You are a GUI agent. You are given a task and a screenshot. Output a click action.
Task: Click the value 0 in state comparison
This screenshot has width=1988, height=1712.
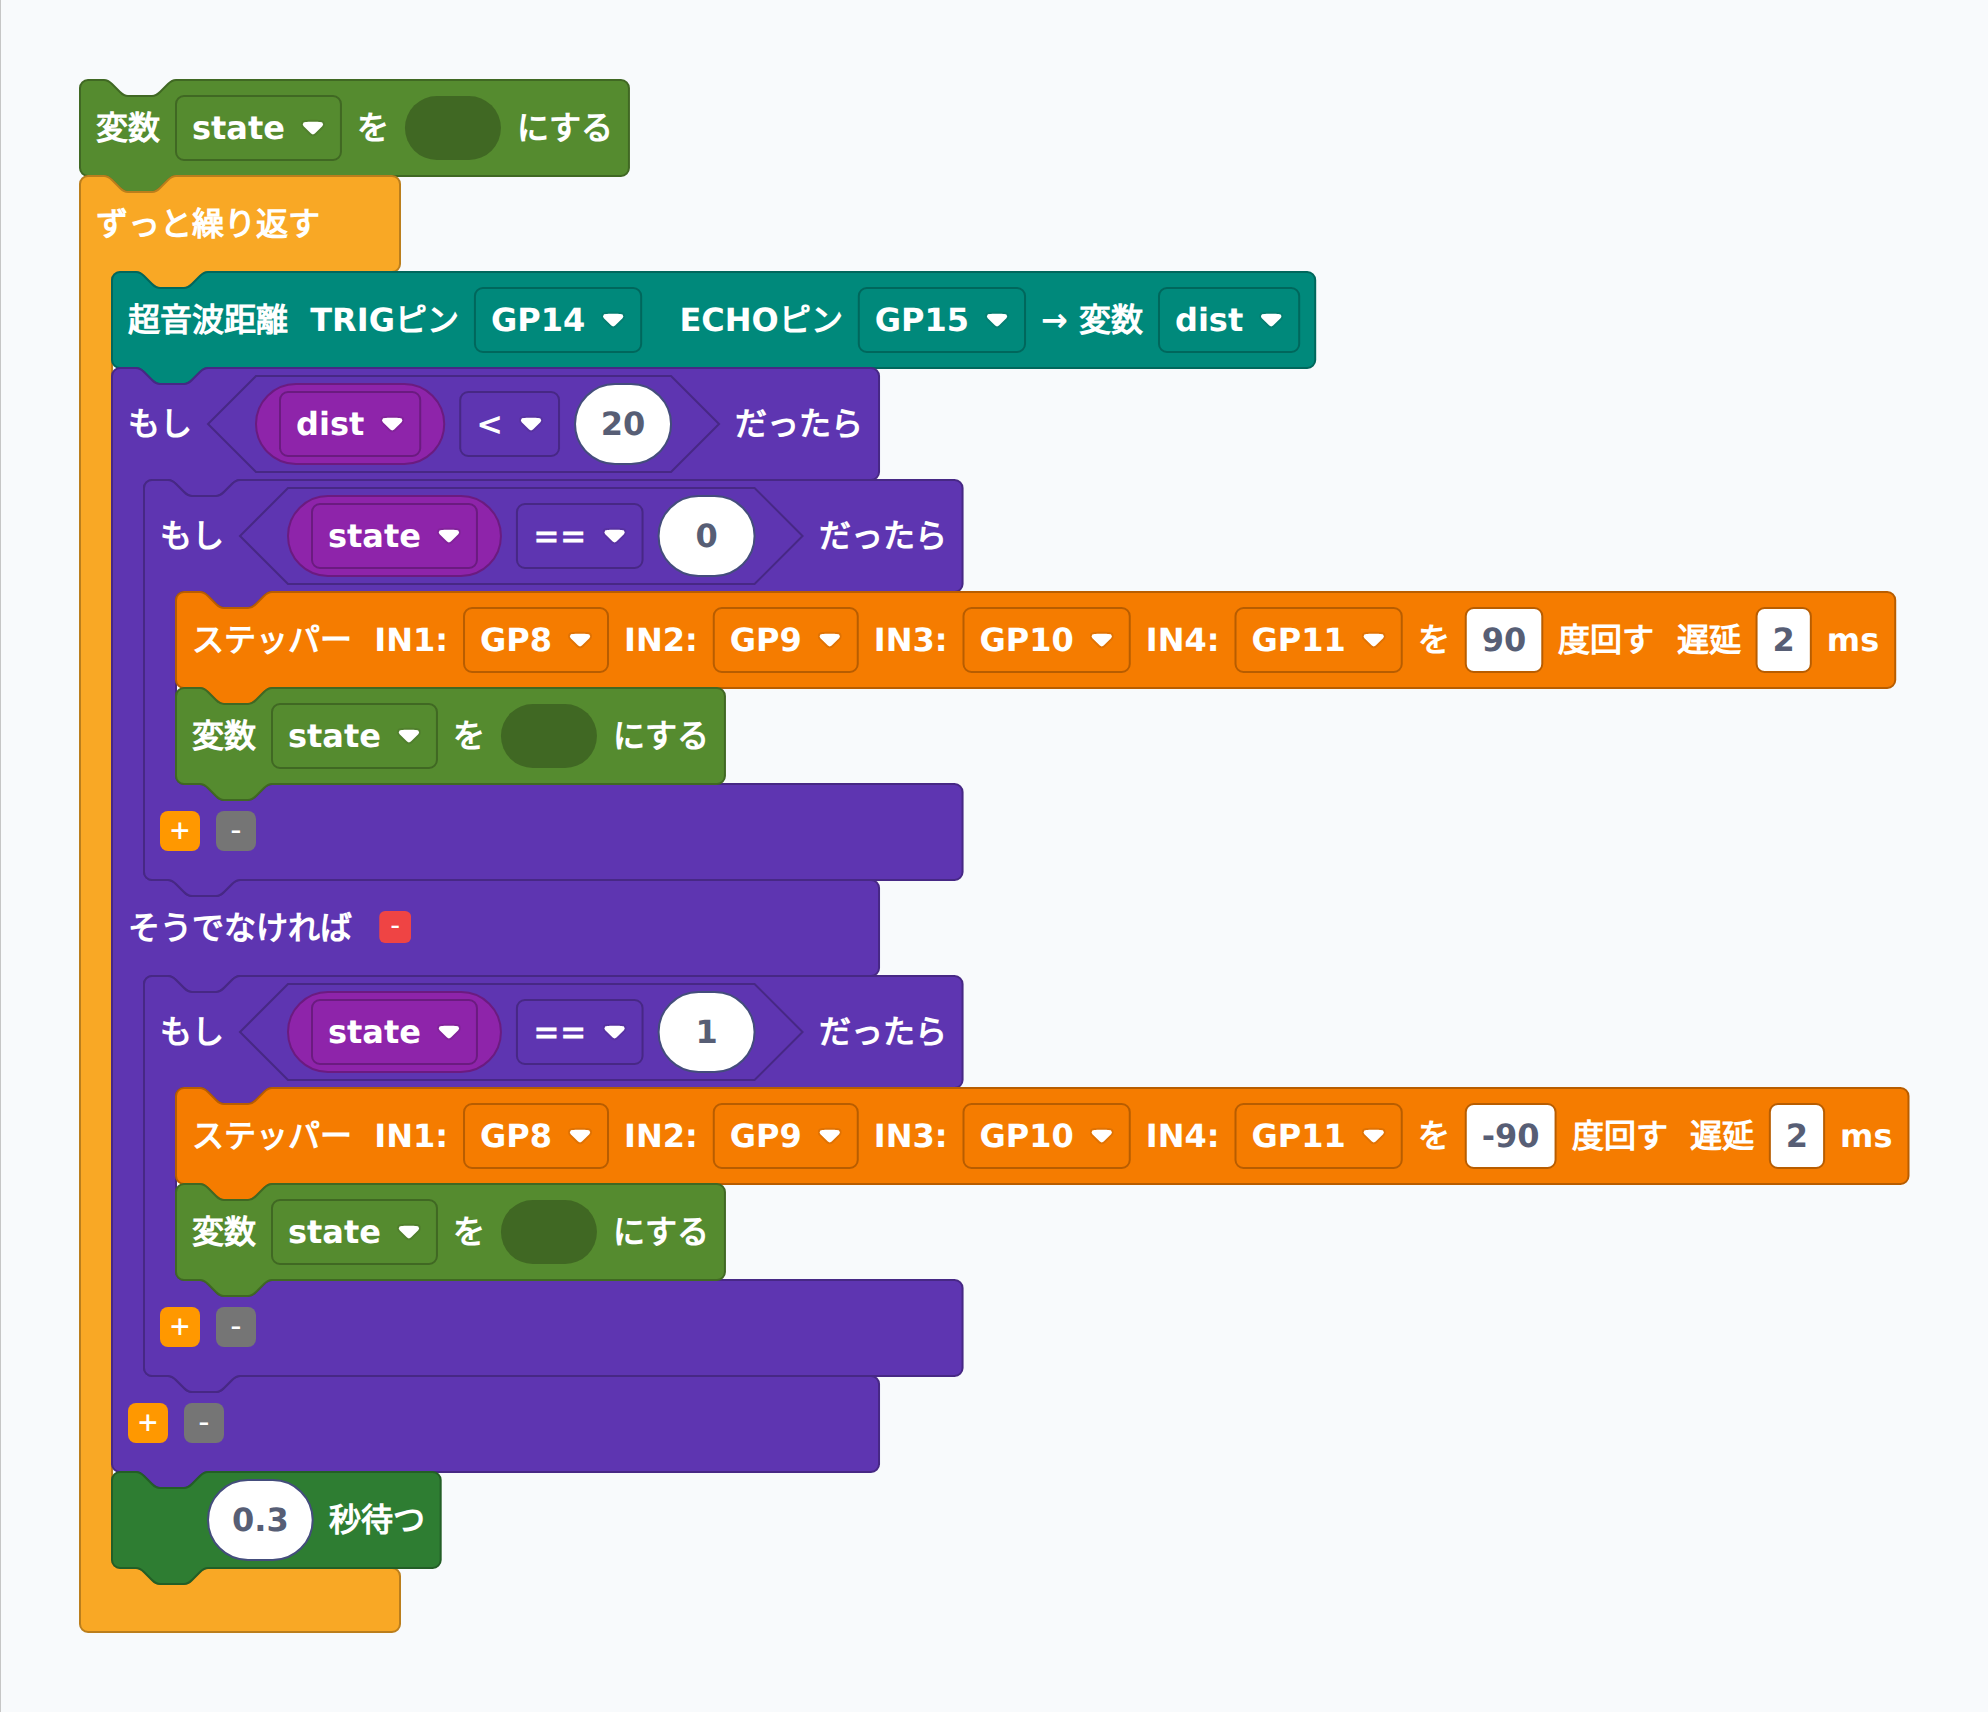click(x=706, y=536)
